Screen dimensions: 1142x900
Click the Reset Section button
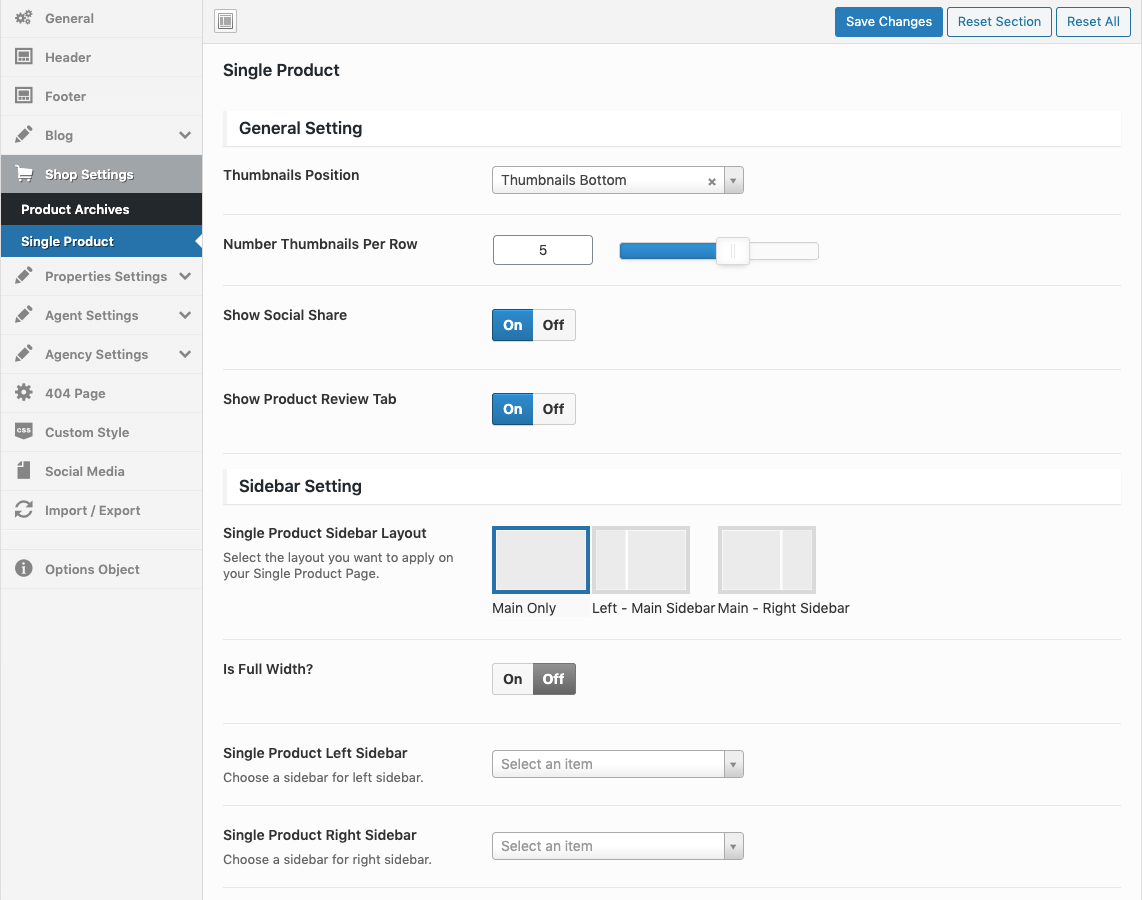[999, 22]
